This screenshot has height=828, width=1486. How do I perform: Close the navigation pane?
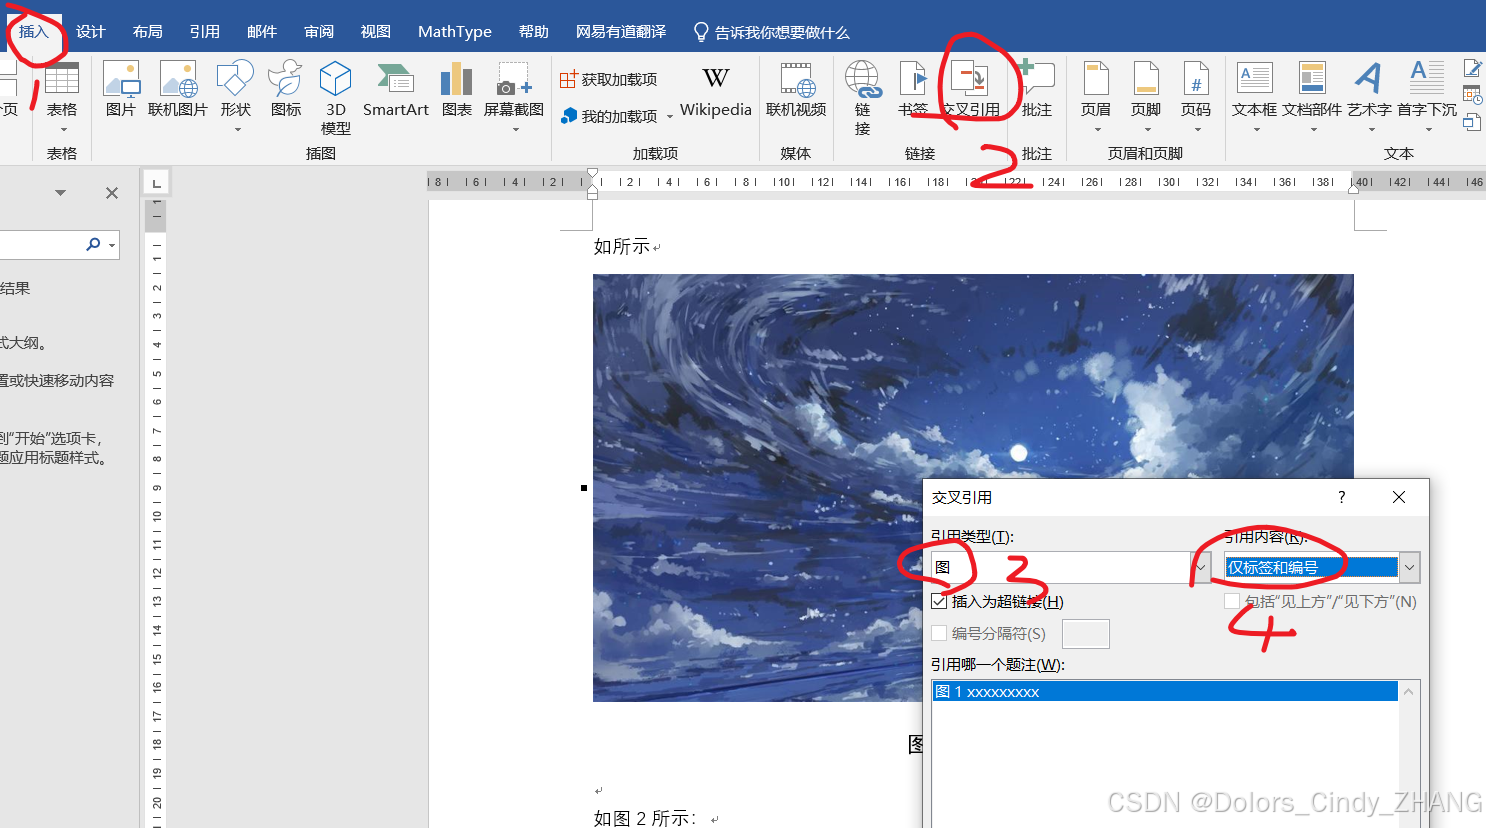pyautogui.click(x=112, y=193)
